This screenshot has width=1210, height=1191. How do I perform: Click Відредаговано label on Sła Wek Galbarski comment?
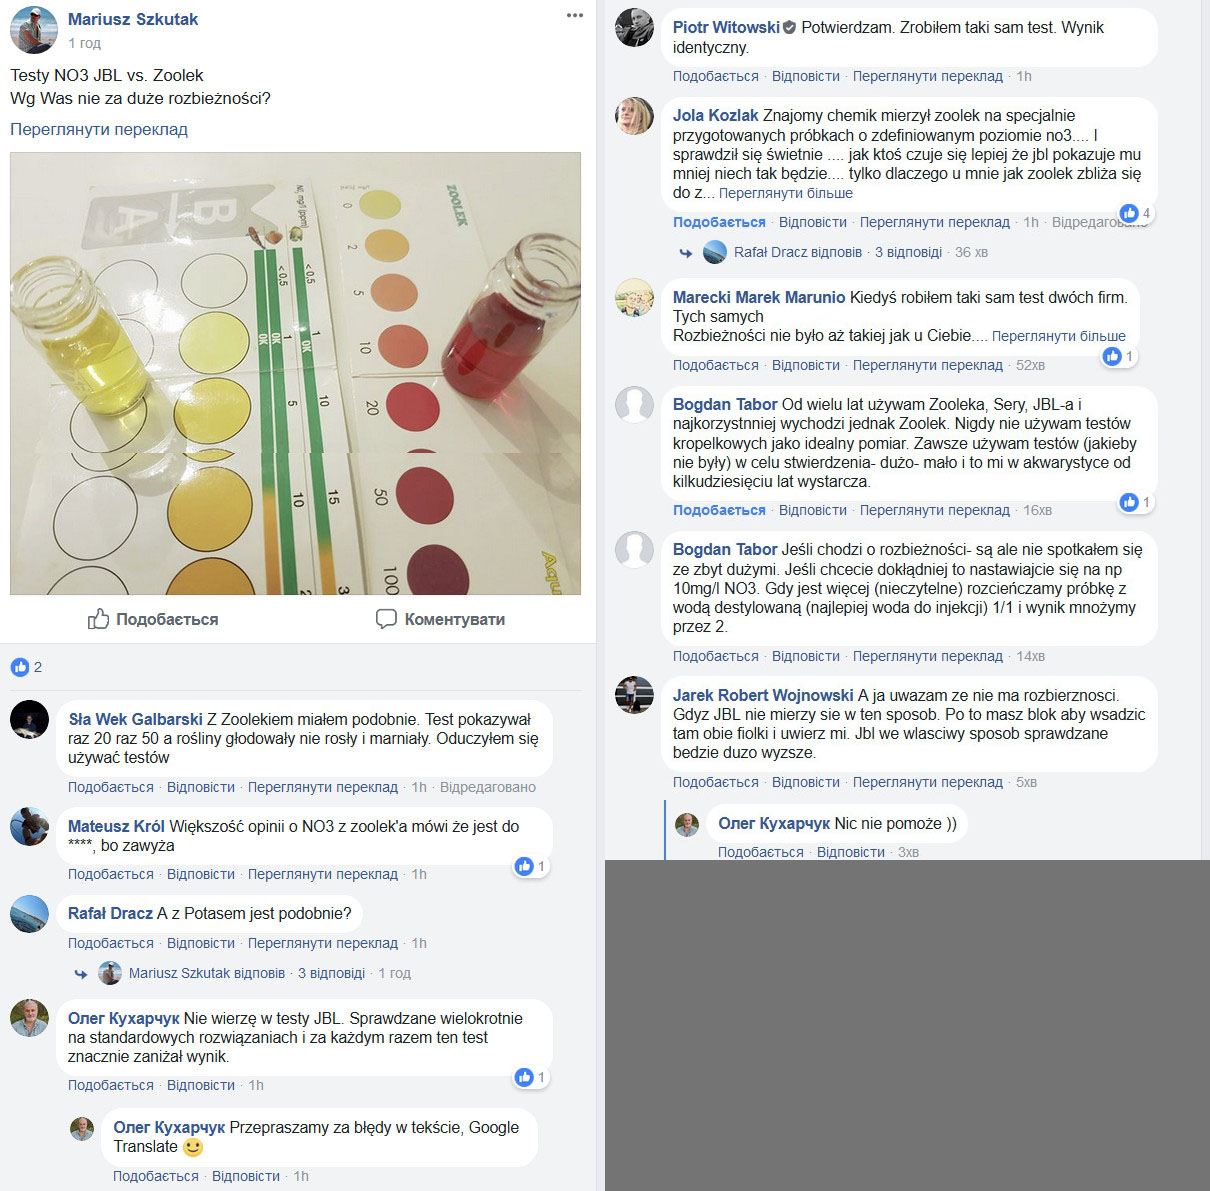click(488, 787)
